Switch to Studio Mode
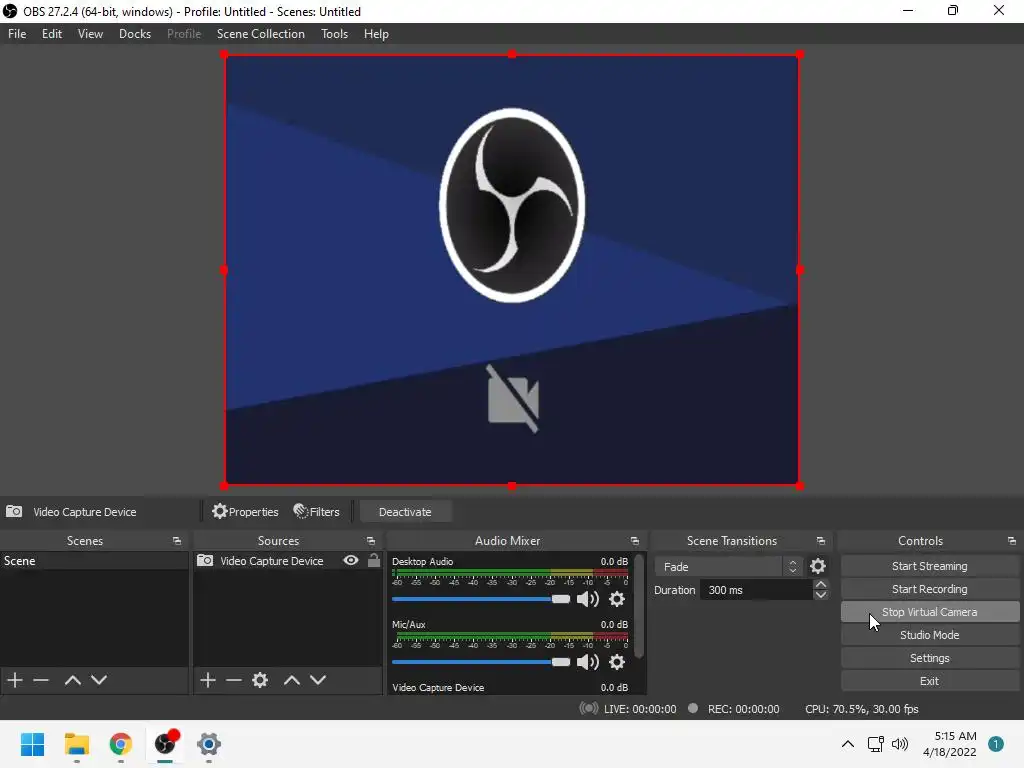The height and width of the screenshot is (768, 1024). [x=930, y=635]
